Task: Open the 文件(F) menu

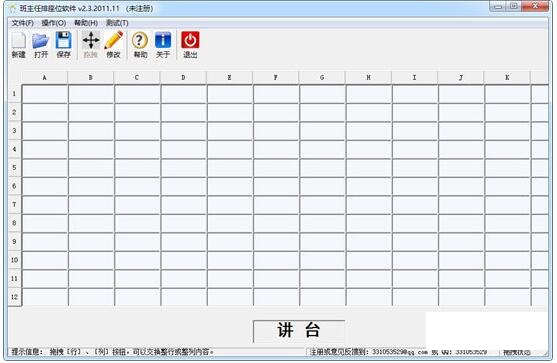Action: point(22,23)
